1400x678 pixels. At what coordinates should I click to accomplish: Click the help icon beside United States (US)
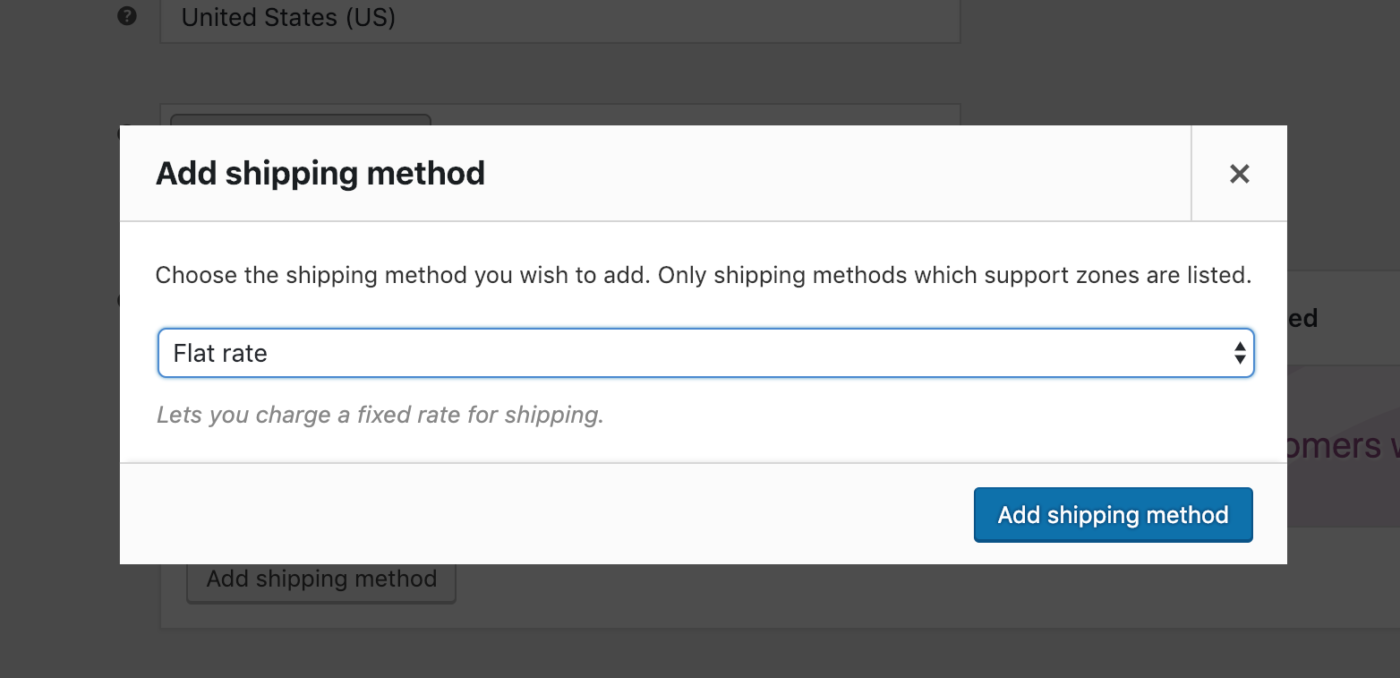[126, 14]
